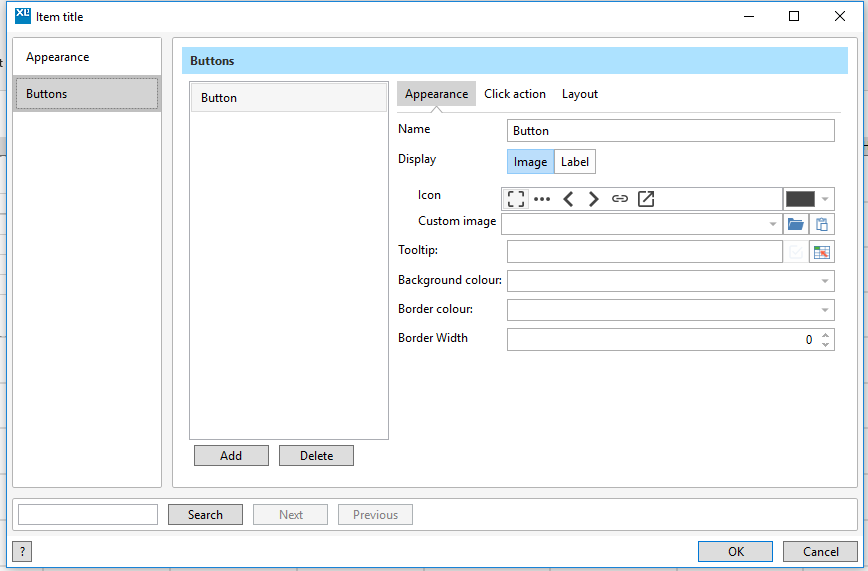
Task: Select the open-in-new-window icon
Action: (646, 199)
